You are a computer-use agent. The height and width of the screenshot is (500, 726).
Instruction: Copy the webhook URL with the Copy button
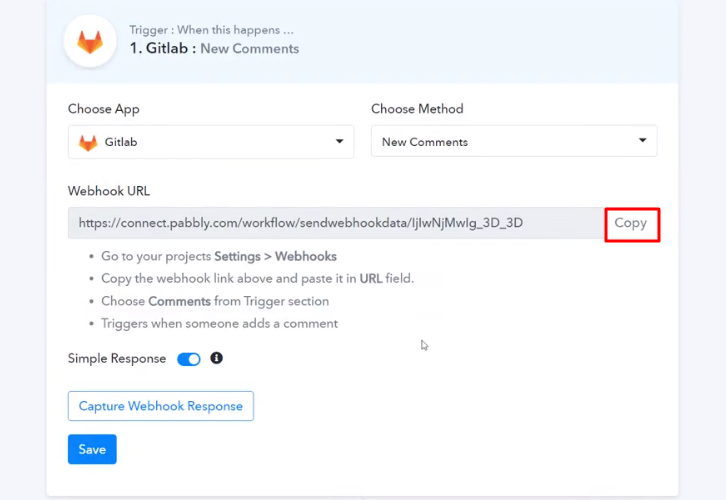(632, 224)
